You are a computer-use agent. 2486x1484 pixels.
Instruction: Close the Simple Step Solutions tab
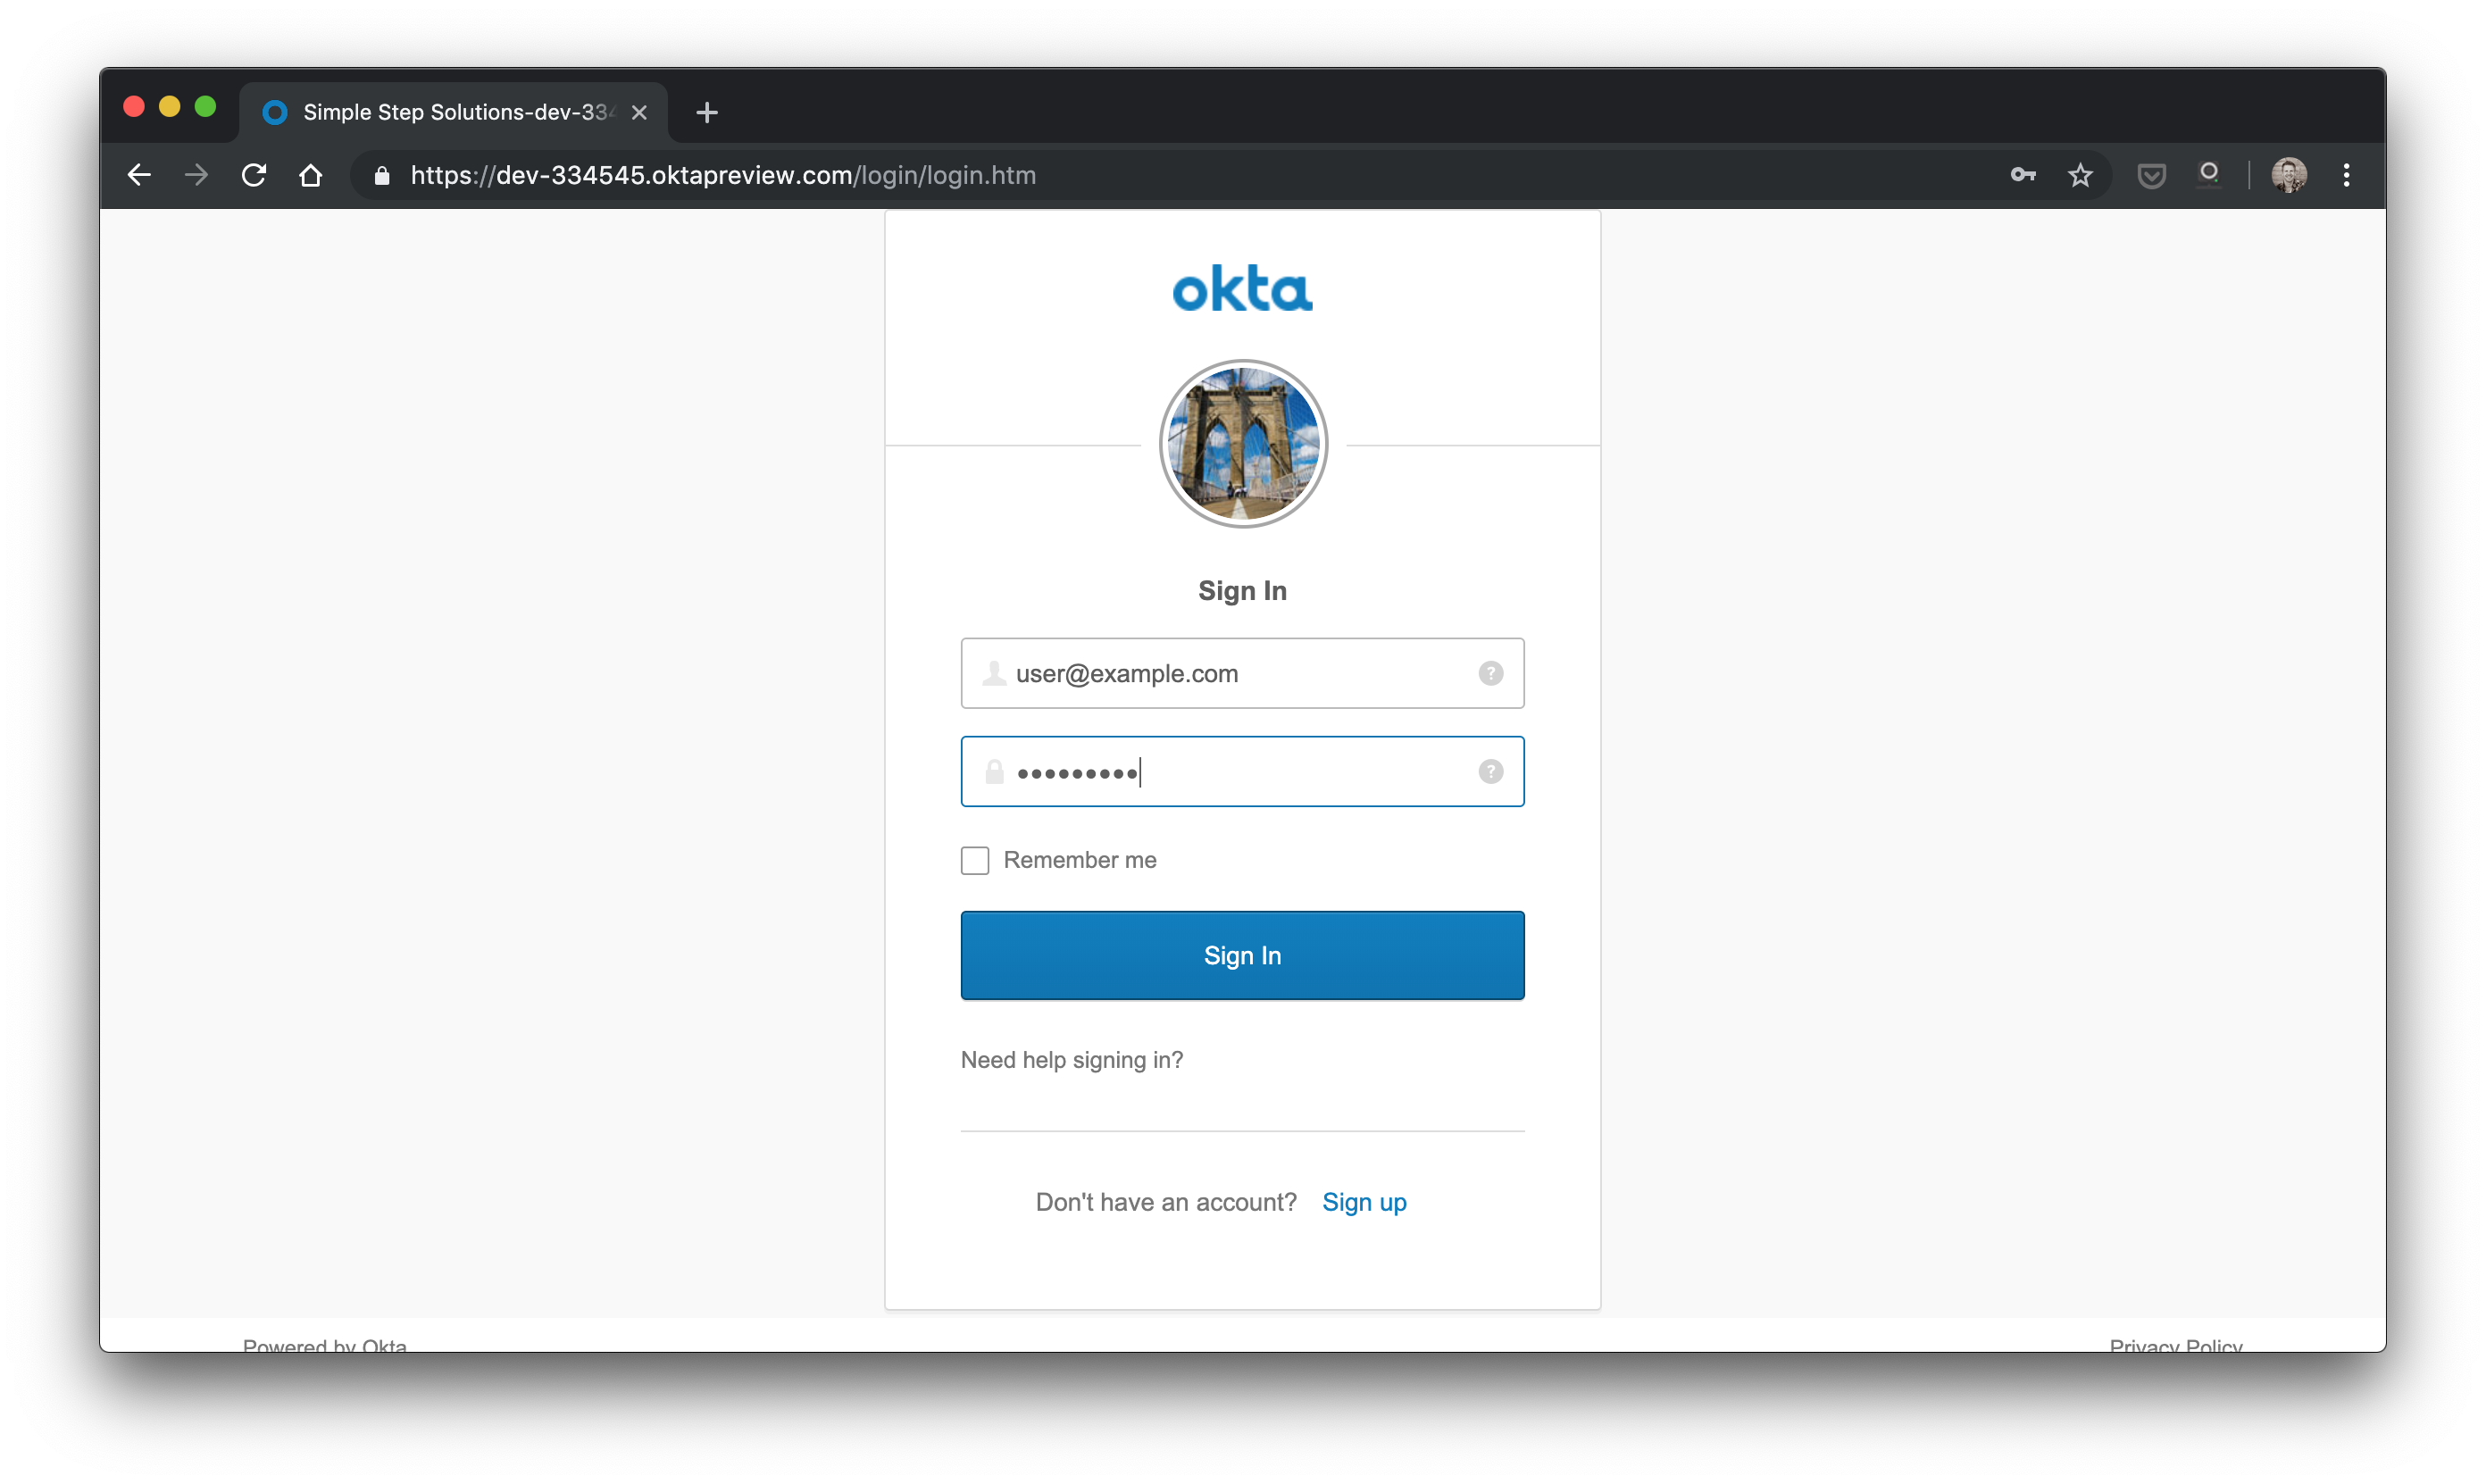tap(639, 112)
